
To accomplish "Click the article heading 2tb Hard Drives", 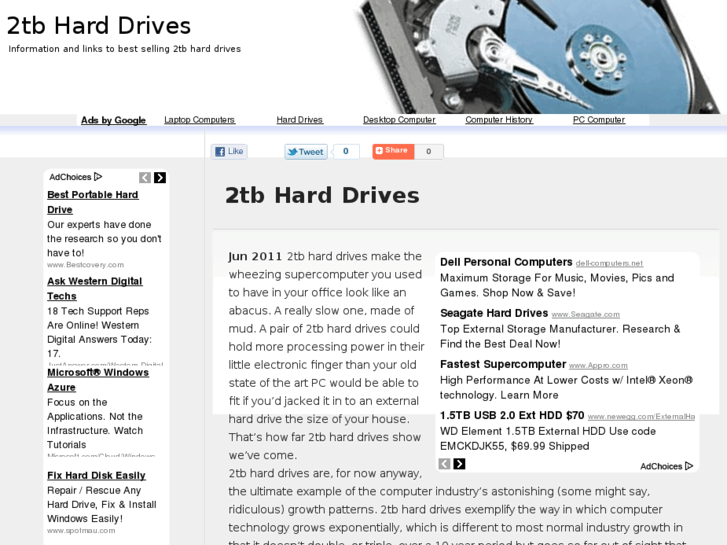I will click(x=322, y=195).
